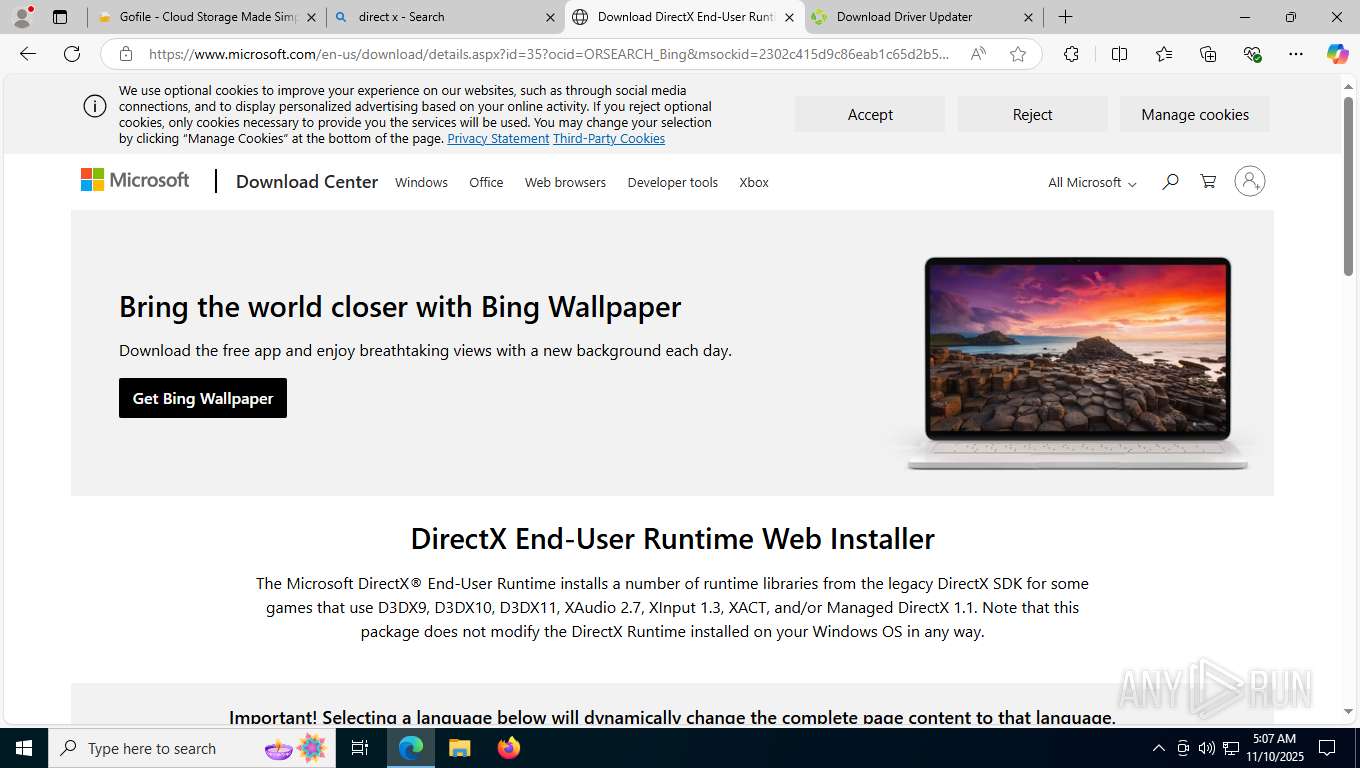
Task: Click the laptop wallpaper image
Action: tap(1078, 362)
